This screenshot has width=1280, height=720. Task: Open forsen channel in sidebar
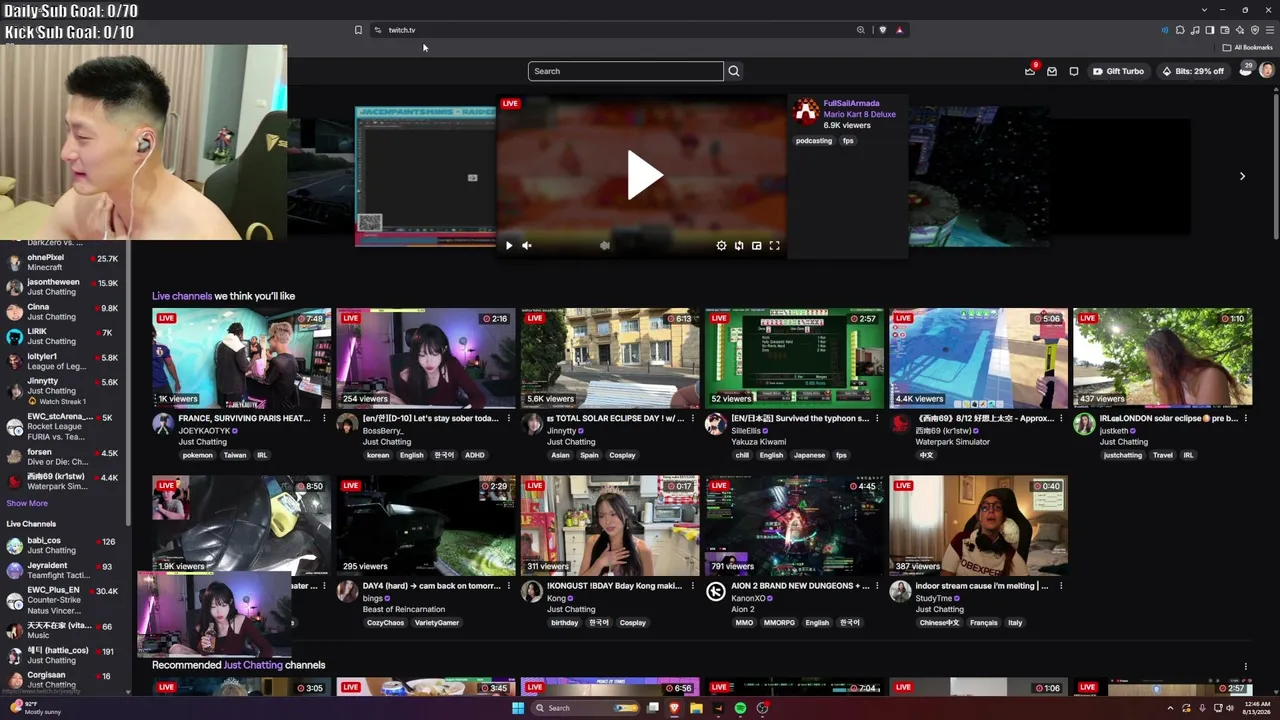63,457
